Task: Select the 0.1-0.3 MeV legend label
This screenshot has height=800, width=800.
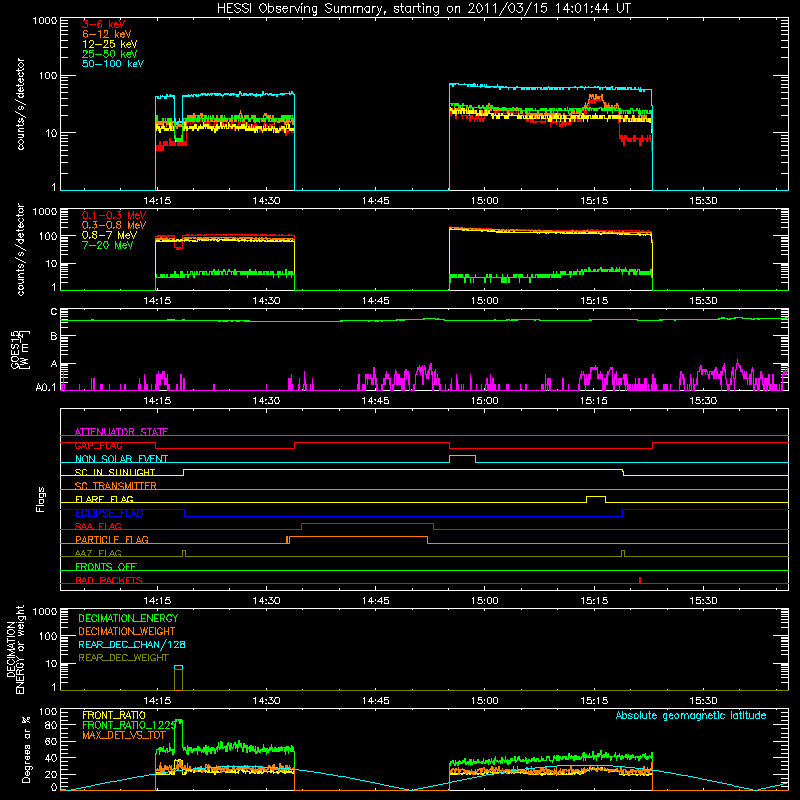Action: coord(114,215)
